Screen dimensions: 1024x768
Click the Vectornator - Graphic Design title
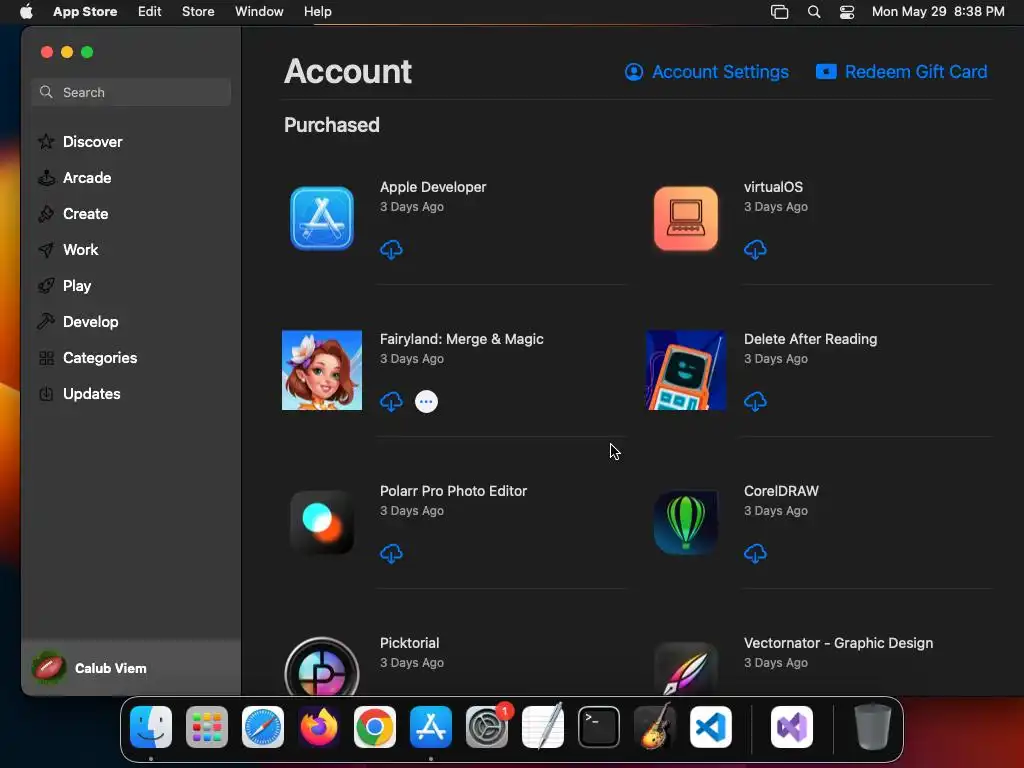pos(839,643)
